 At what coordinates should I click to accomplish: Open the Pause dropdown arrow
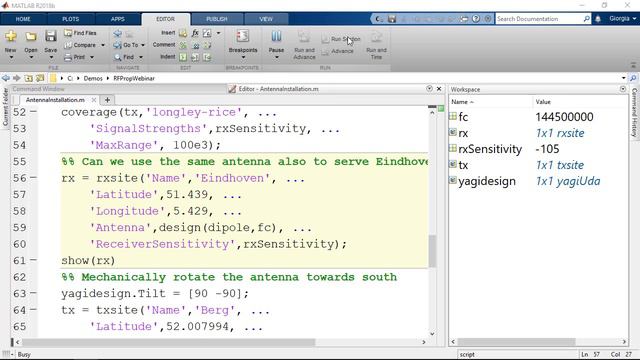(x=276, y=57)
